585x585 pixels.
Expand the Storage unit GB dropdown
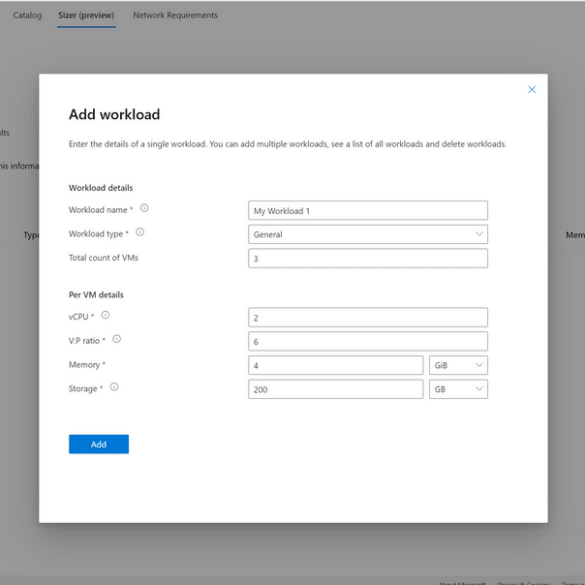[458, 389]
